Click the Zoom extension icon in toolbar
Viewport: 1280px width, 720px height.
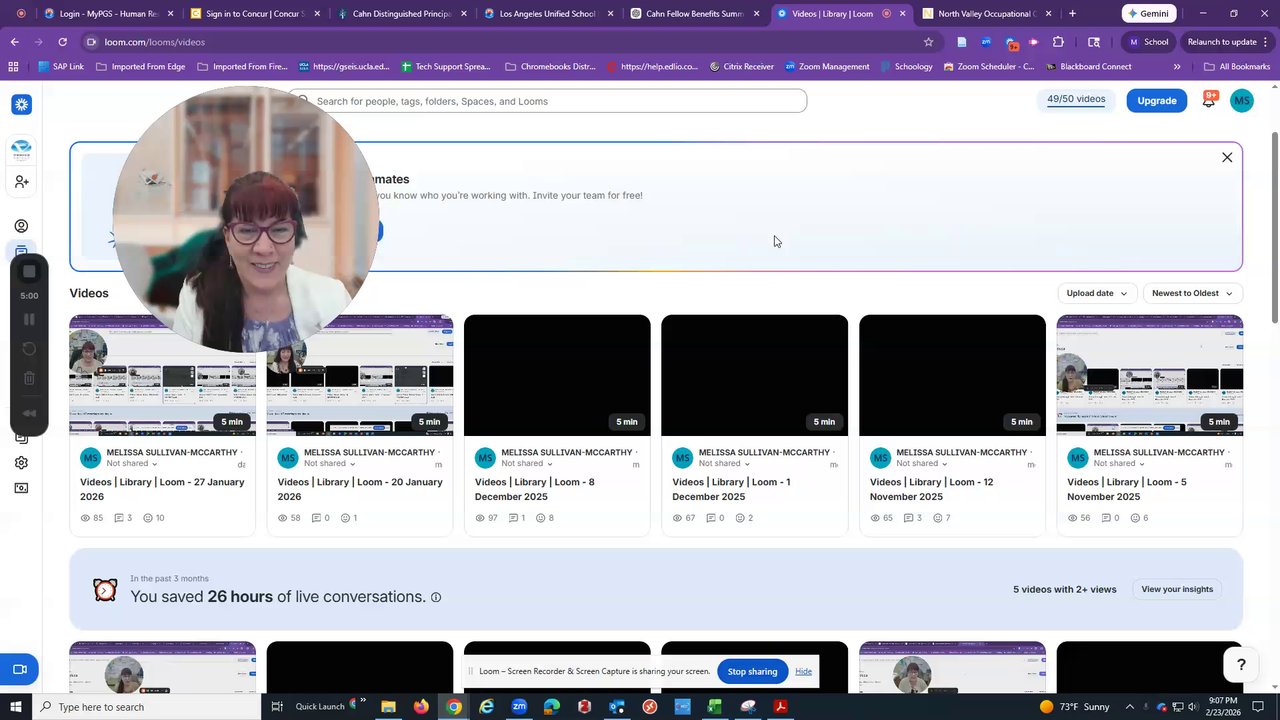tap(986, 42)
